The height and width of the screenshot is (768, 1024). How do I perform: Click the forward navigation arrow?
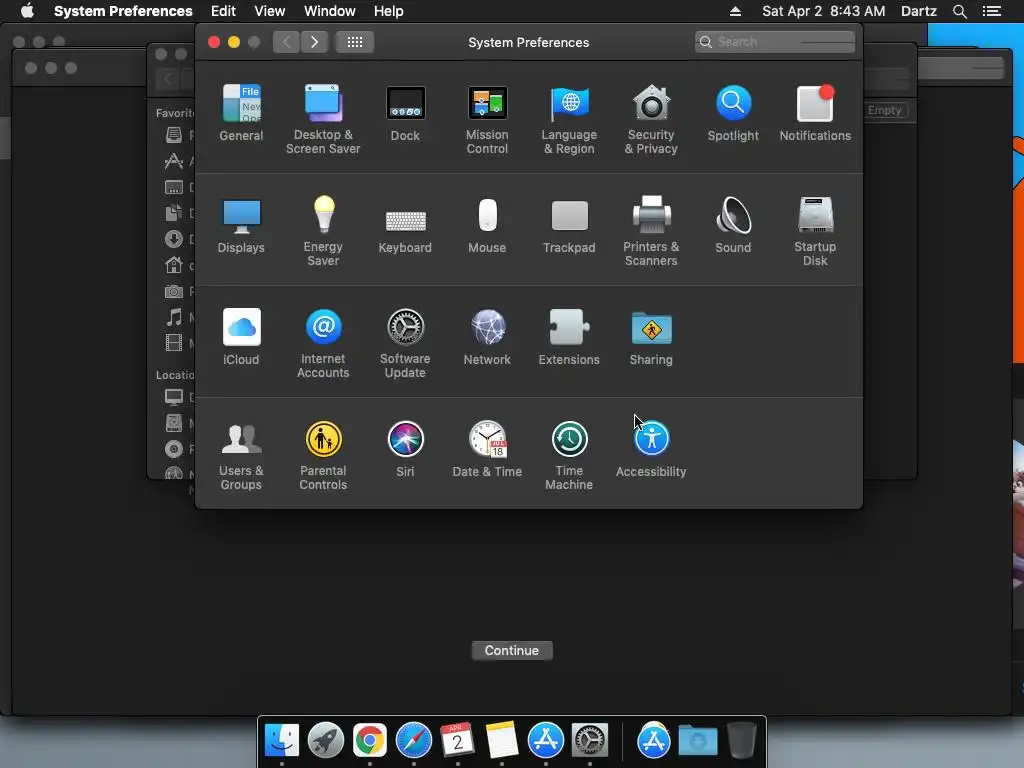[x=314, y=42]
